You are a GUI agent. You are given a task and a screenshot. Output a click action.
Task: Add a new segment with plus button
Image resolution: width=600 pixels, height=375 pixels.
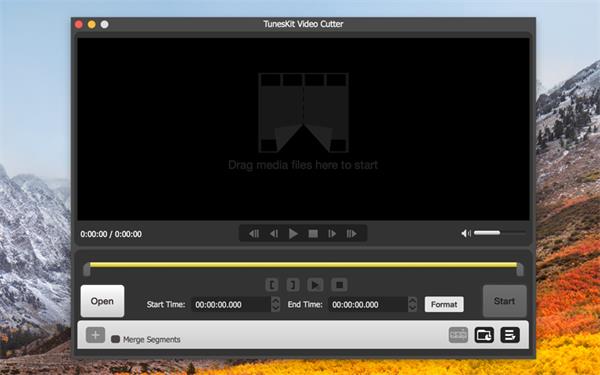click(x=95, y=335)
